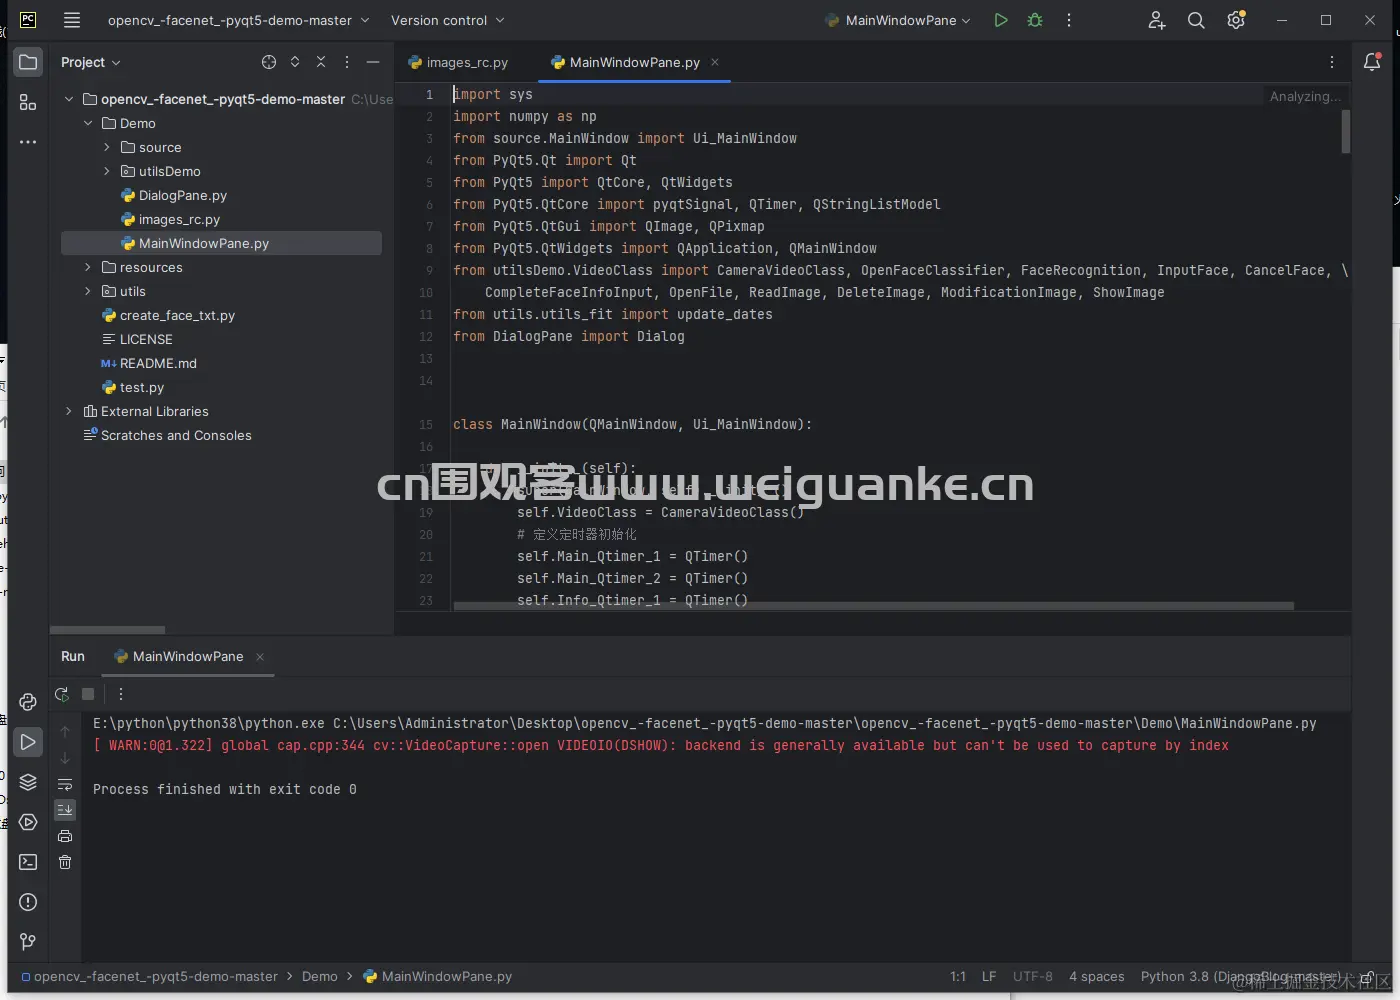Open Python Console layers icon
Image resolution: width=1400 pixels, height=1000 pixels.
pyautogui.click(x=28, y=782)
